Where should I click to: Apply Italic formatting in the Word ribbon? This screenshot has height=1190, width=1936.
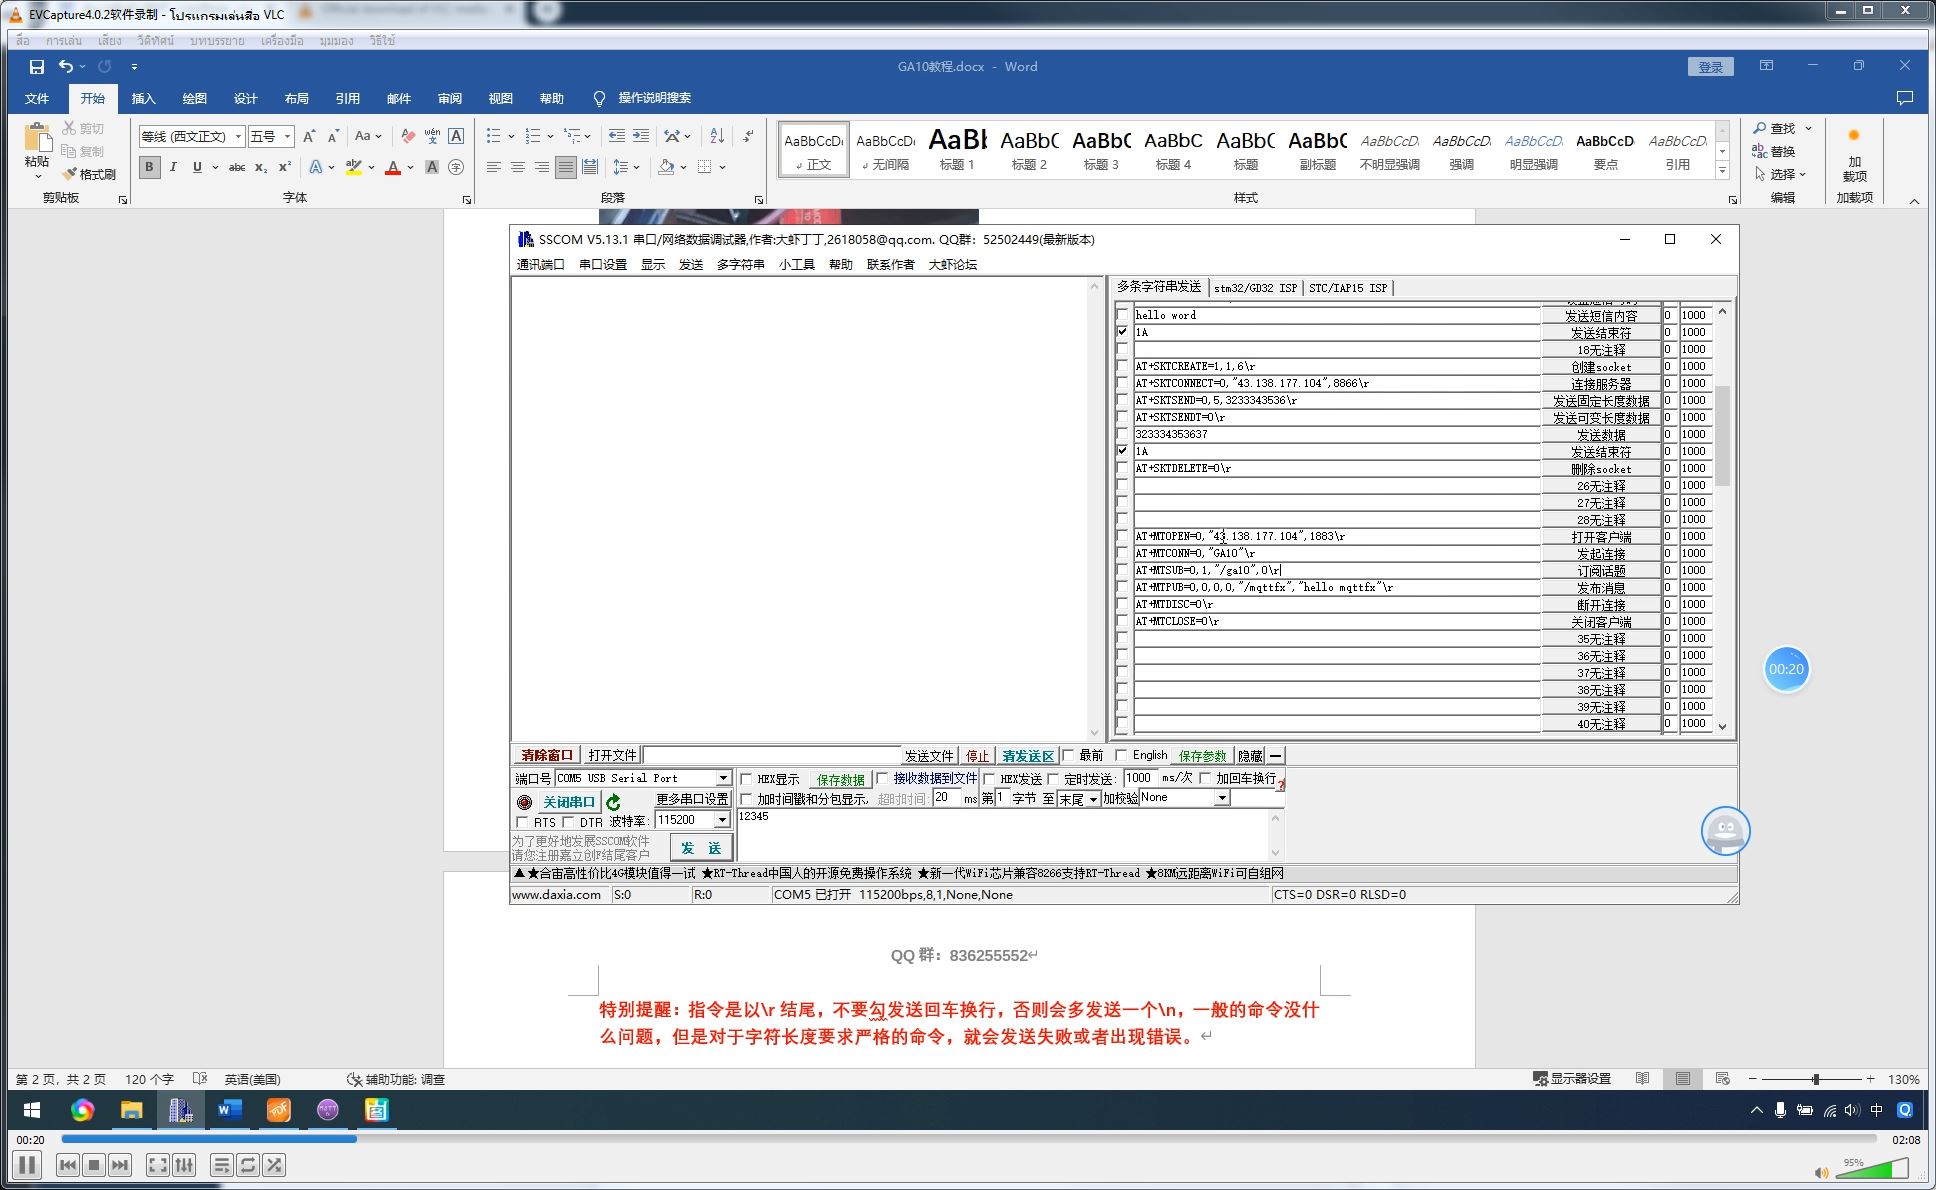pyautogui.click(x=173, y=167)
